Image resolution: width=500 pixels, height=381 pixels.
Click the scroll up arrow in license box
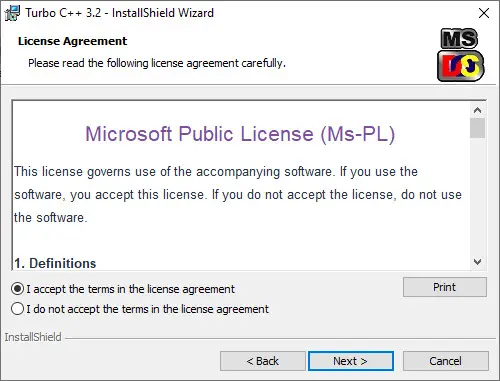point(477,110)
